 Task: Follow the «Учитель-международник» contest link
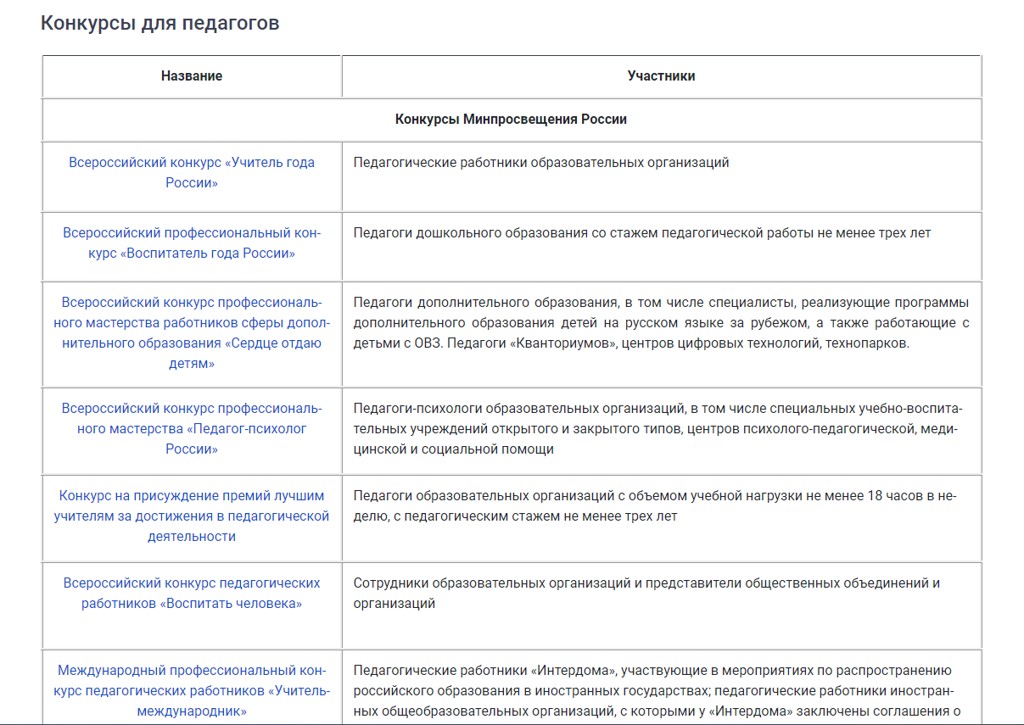click(191, 691)
